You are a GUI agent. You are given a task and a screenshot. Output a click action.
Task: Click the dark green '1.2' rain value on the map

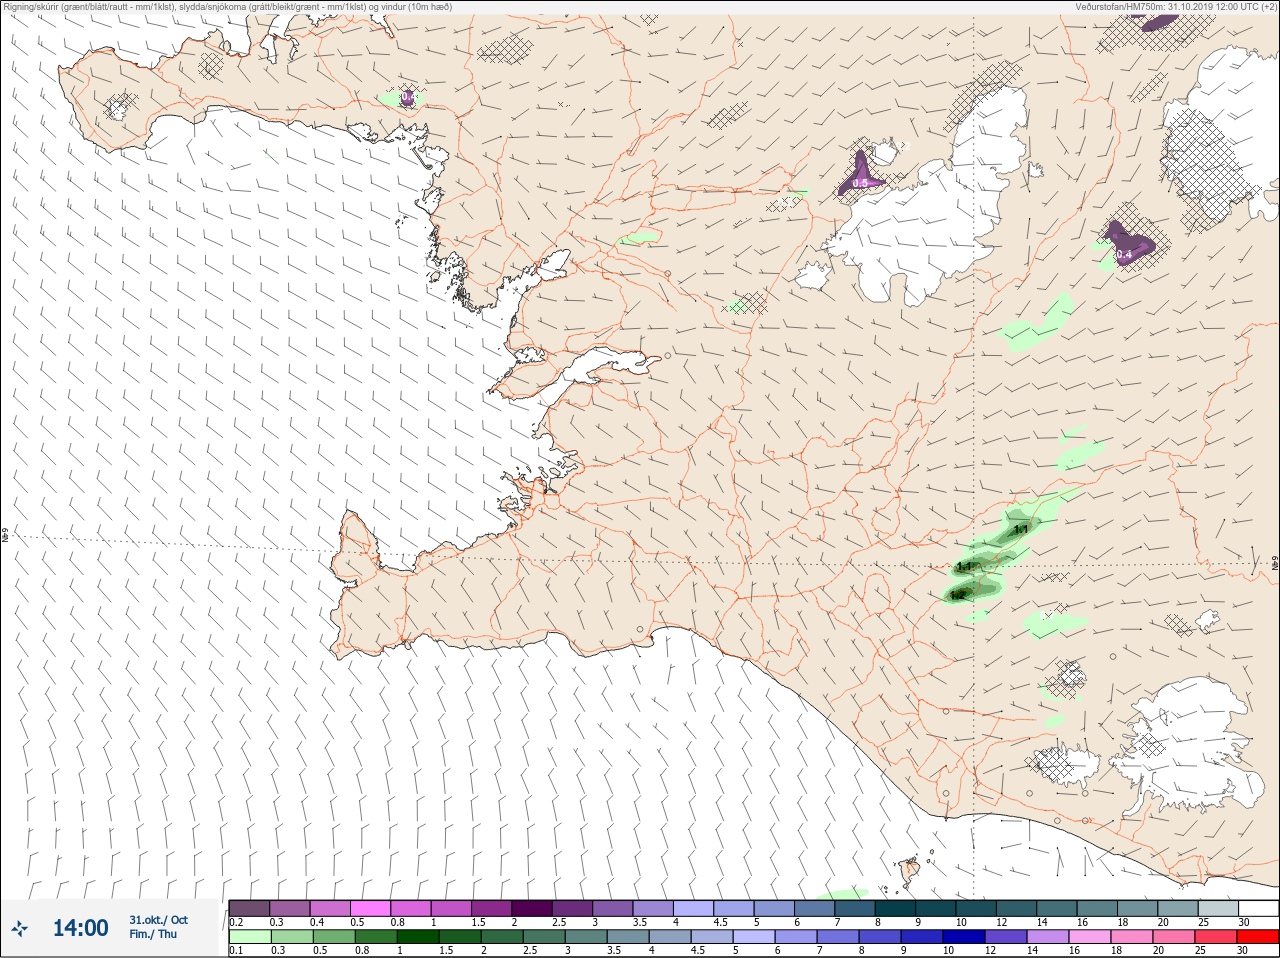[957, 595]
